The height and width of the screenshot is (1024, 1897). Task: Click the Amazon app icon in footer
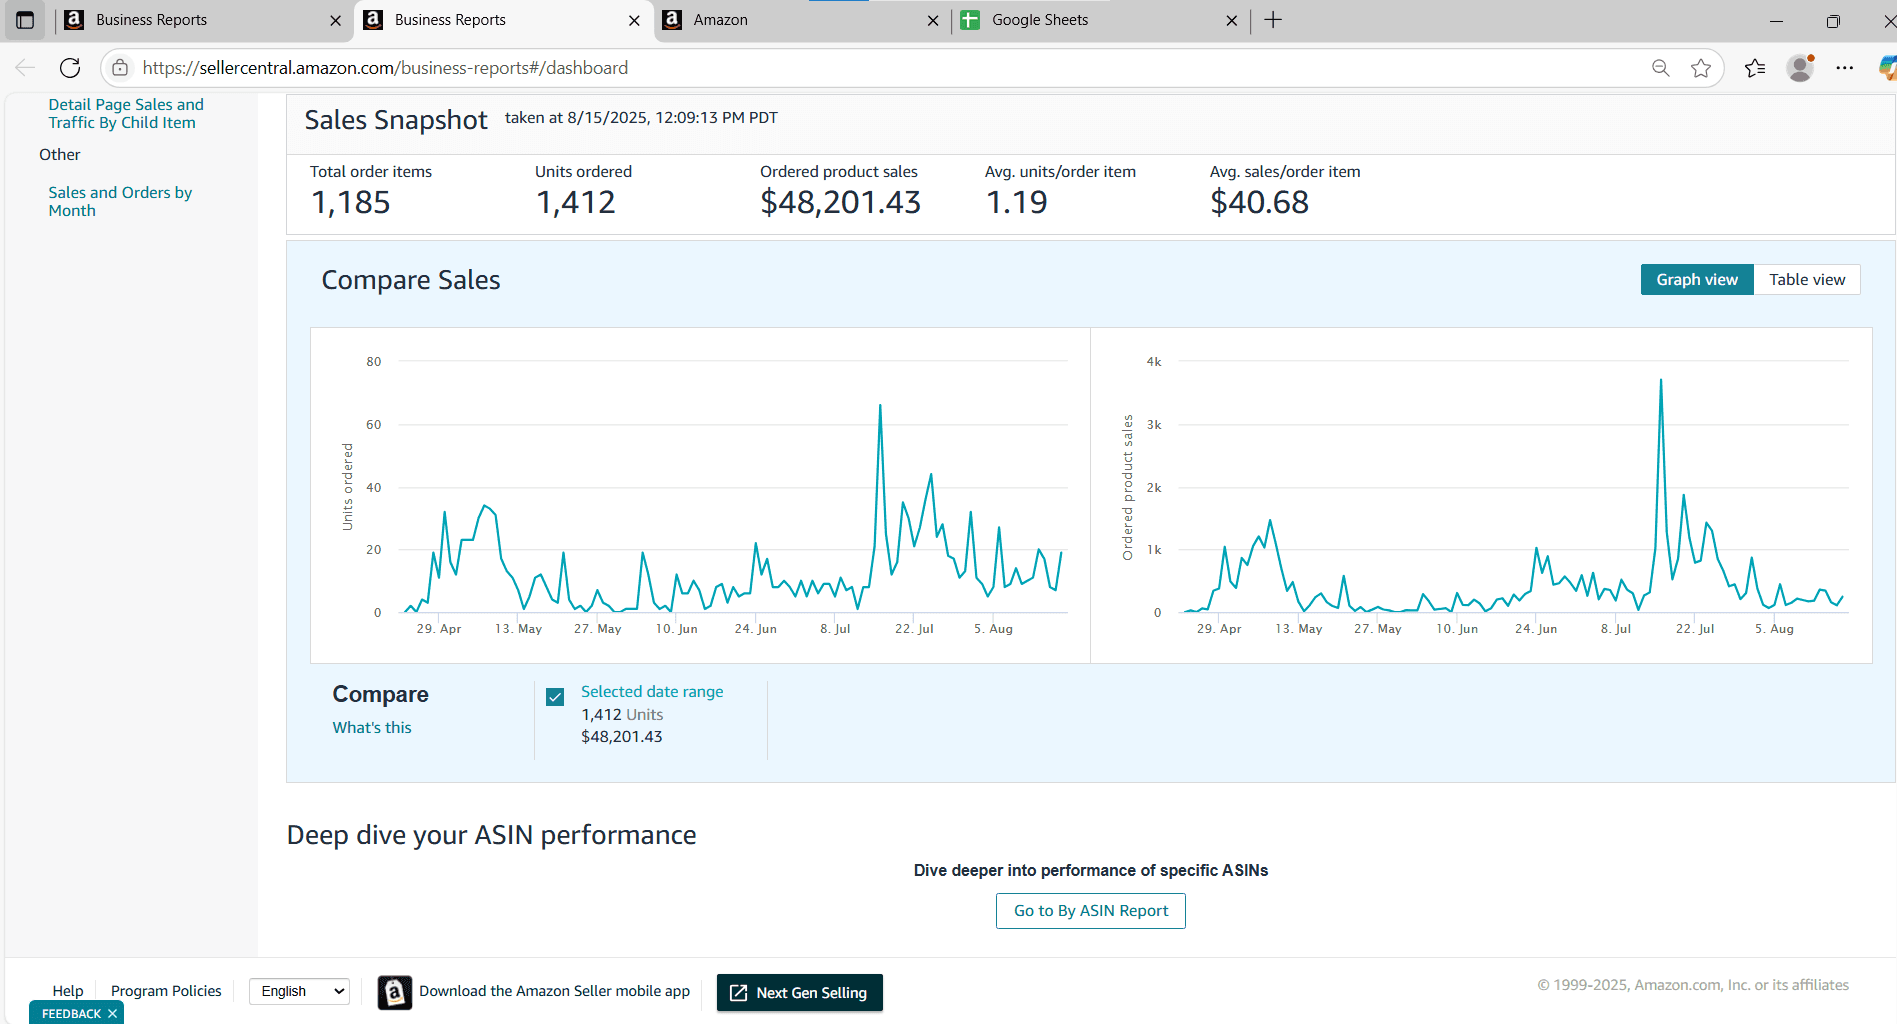[x=395, y=992]
